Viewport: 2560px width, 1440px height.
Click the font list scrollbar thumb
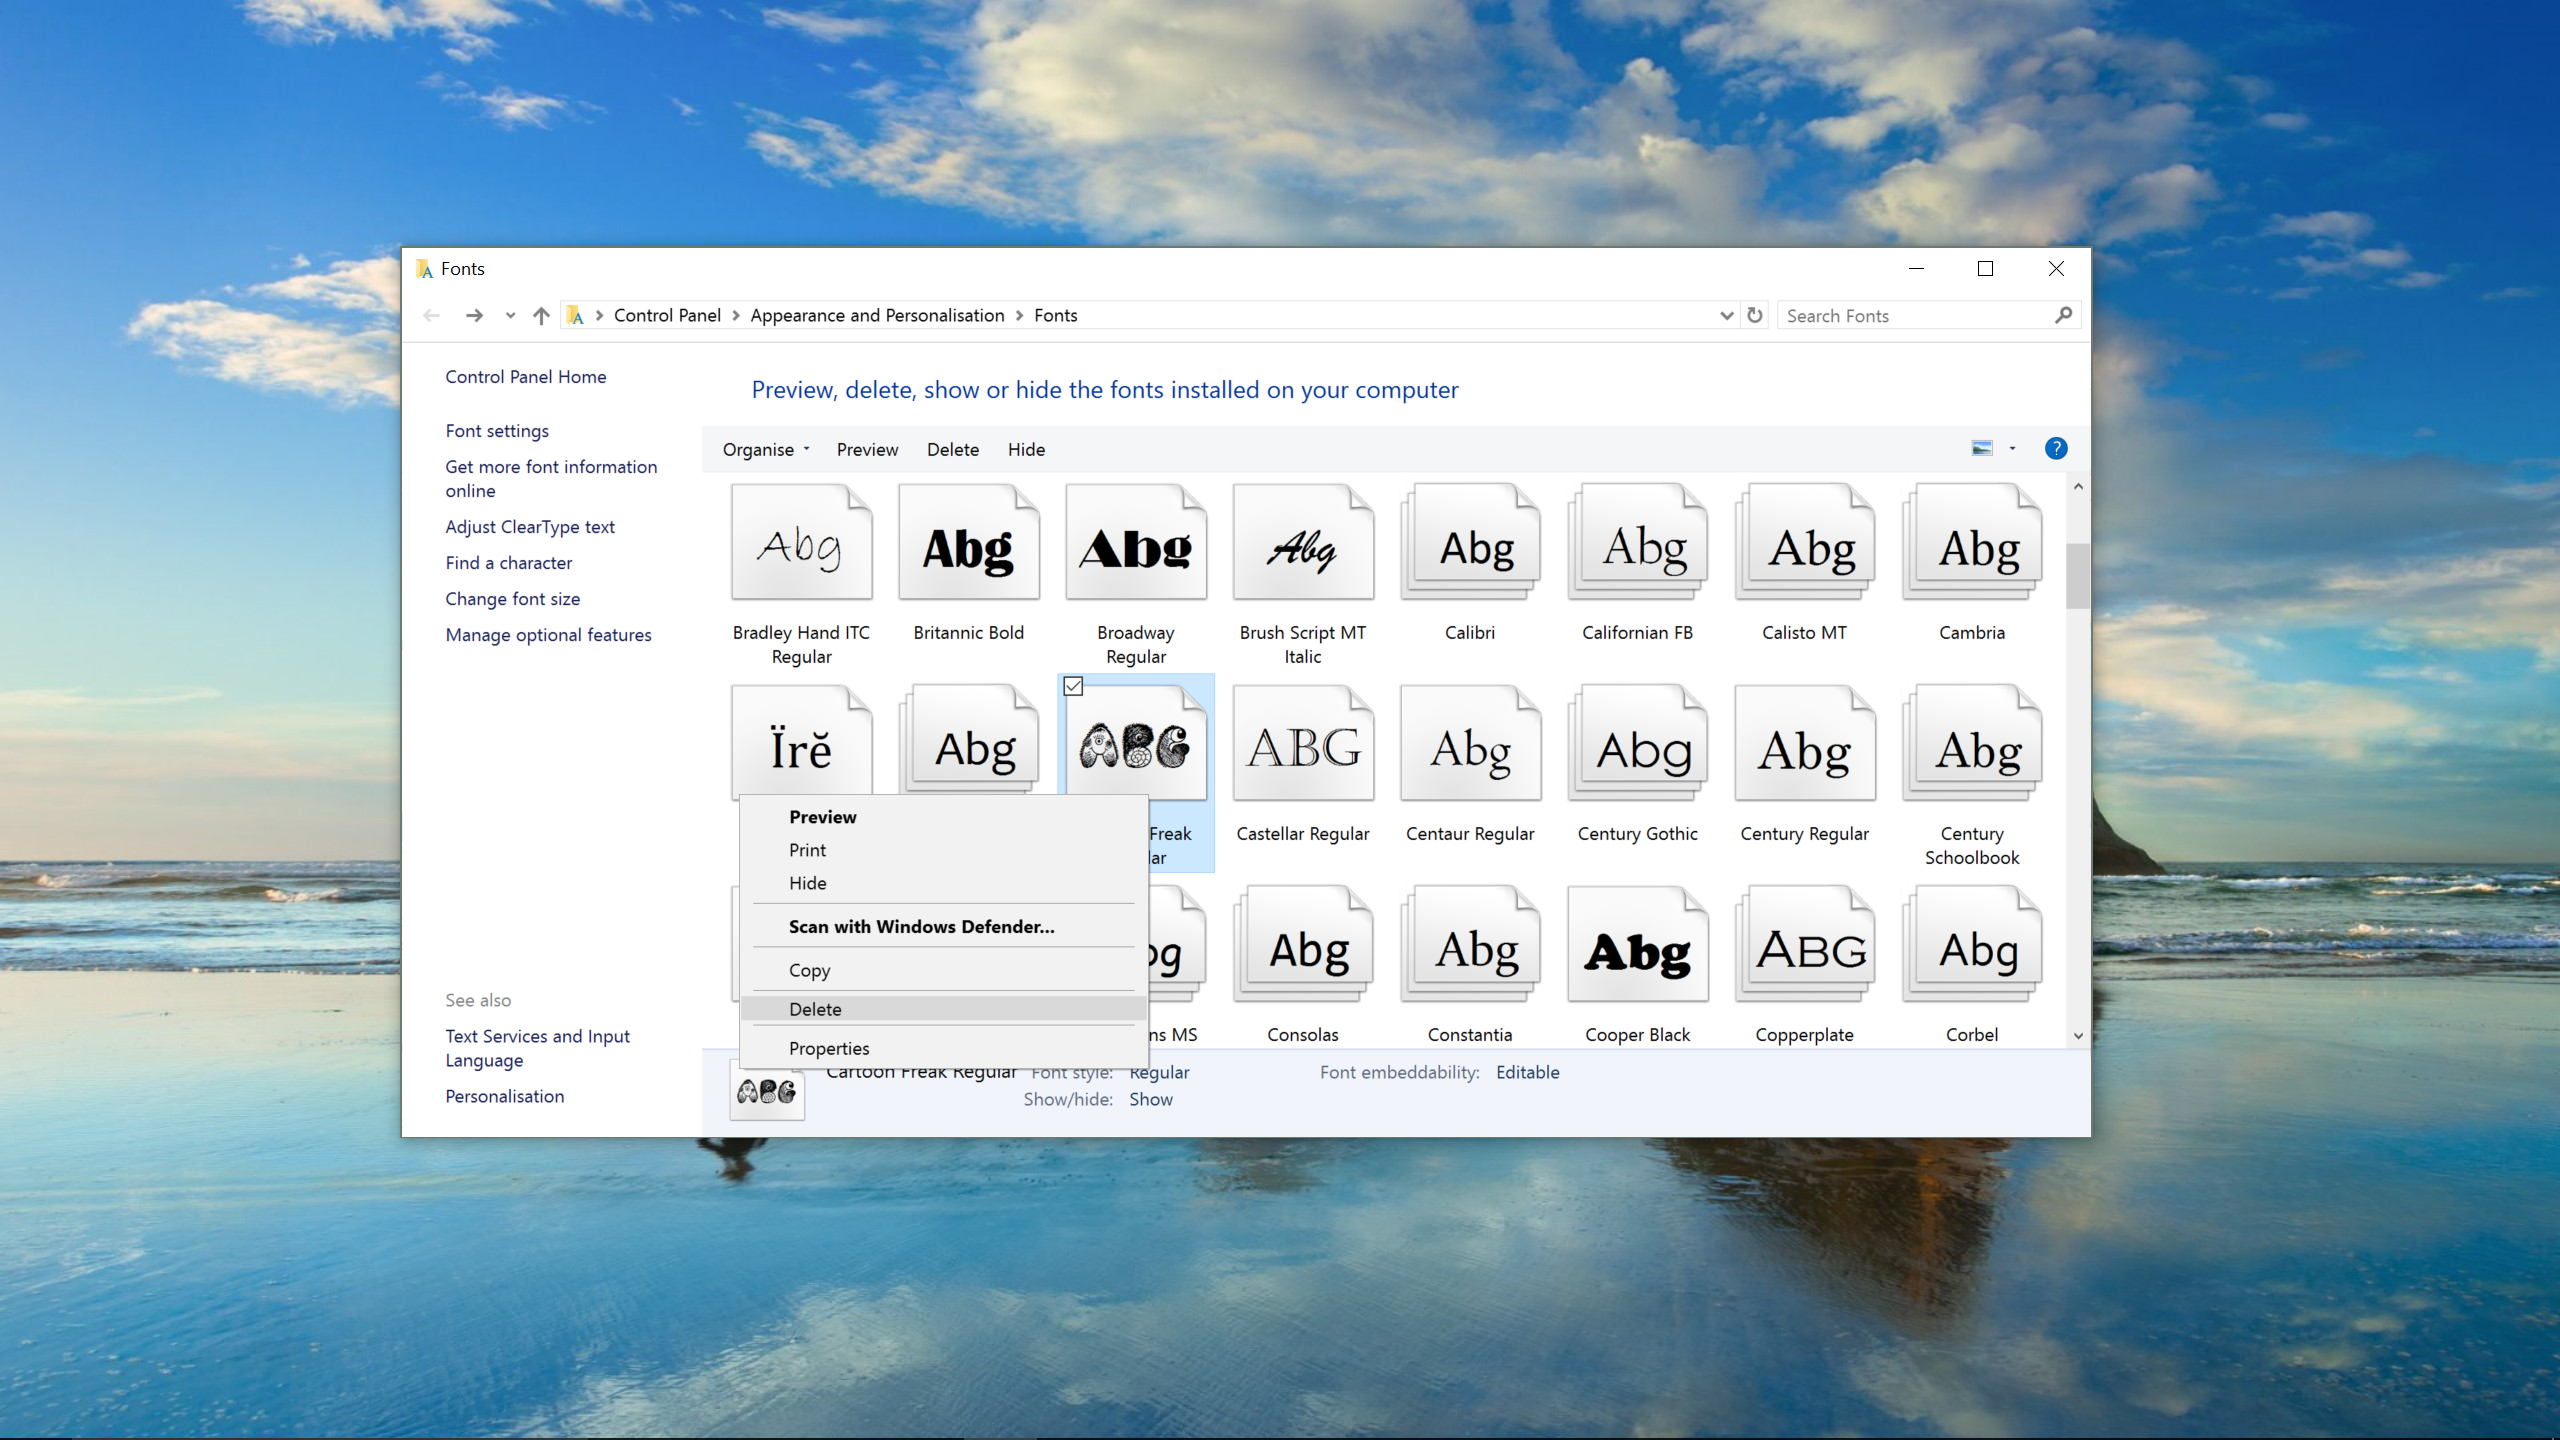tap(2078, 576)
